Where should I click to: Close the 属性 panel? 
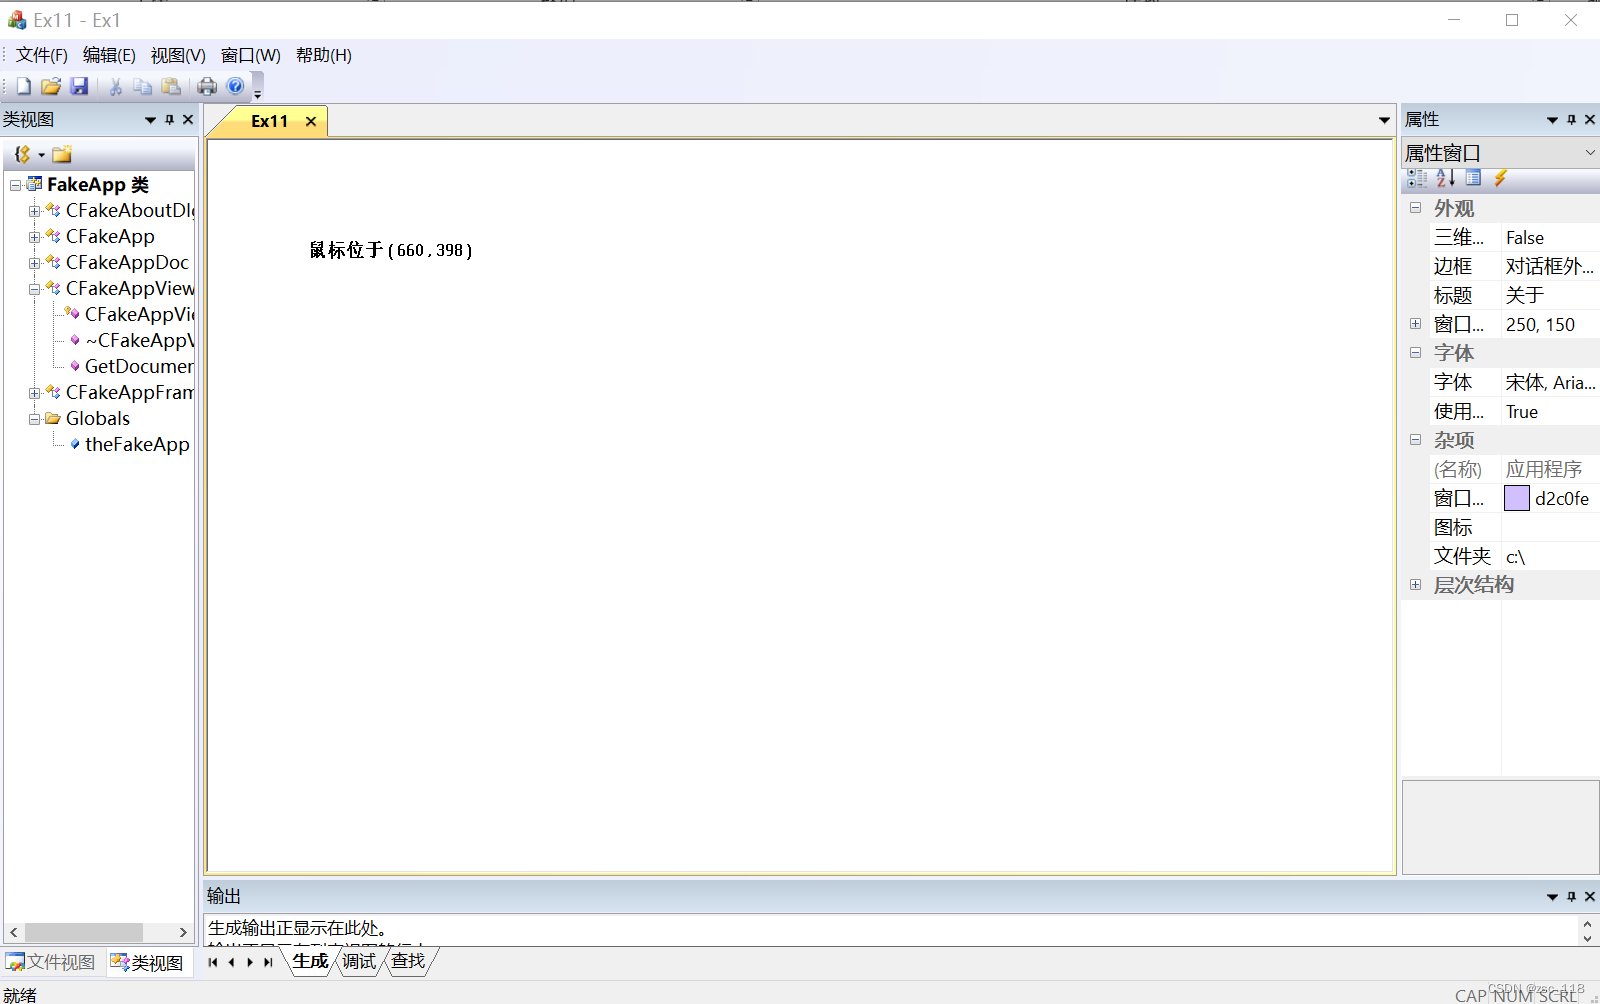[1590, 120]
